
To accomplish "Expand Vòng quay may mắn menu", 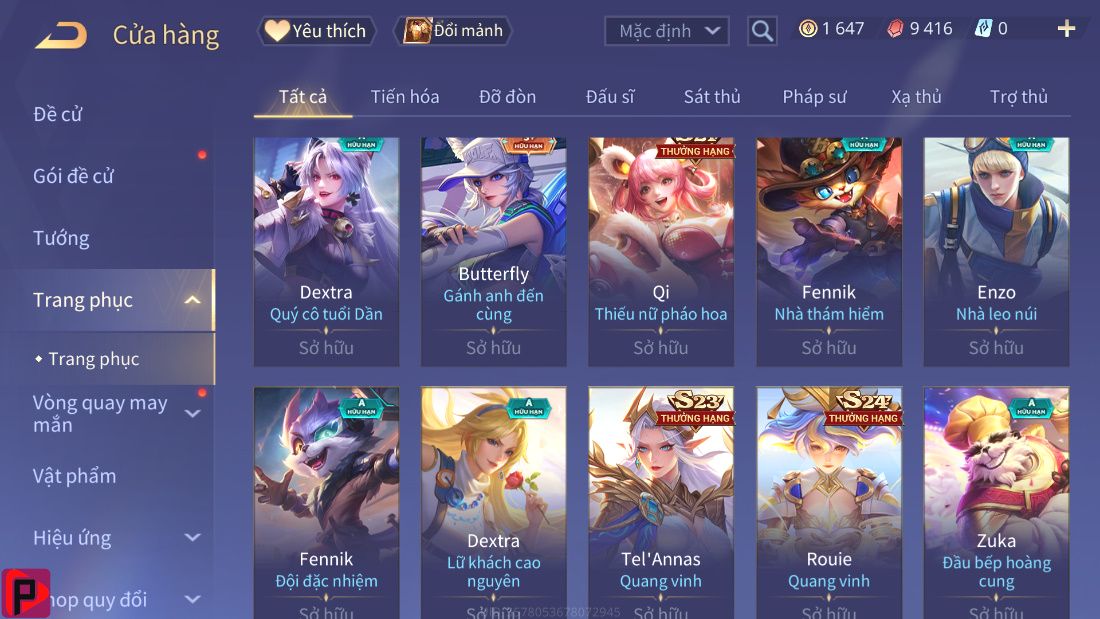I will [x=192, y=413].
